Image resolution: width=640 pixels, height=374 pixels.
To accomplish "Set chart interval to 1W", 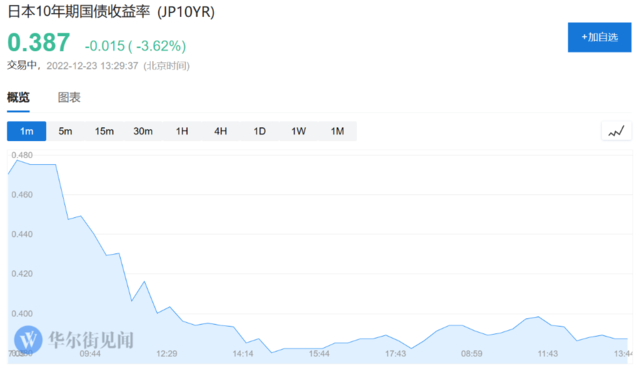I will pyautogui.click(x=298, y=131).
